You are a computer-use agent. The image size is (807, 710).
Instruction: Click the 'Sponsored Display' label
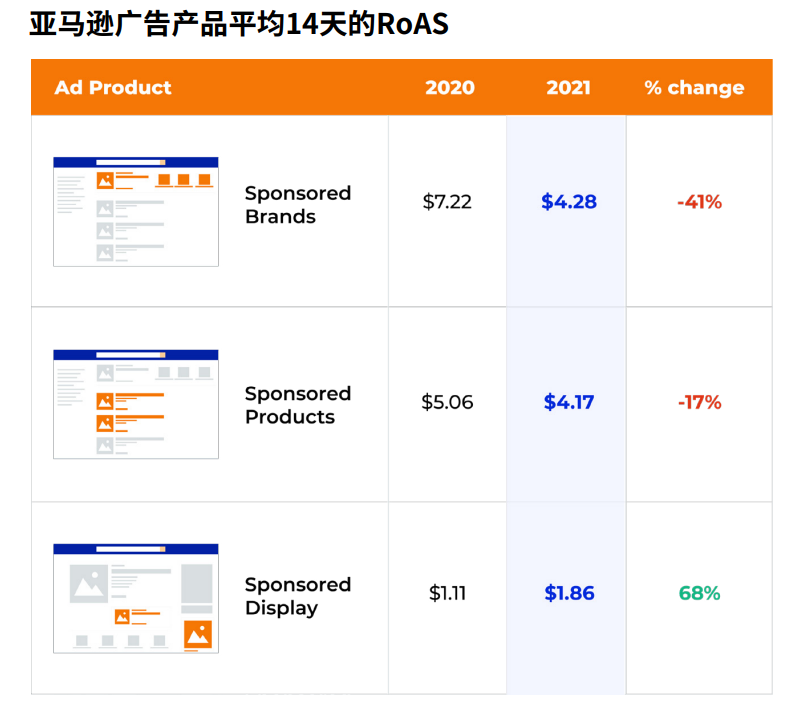coord(298,596)
